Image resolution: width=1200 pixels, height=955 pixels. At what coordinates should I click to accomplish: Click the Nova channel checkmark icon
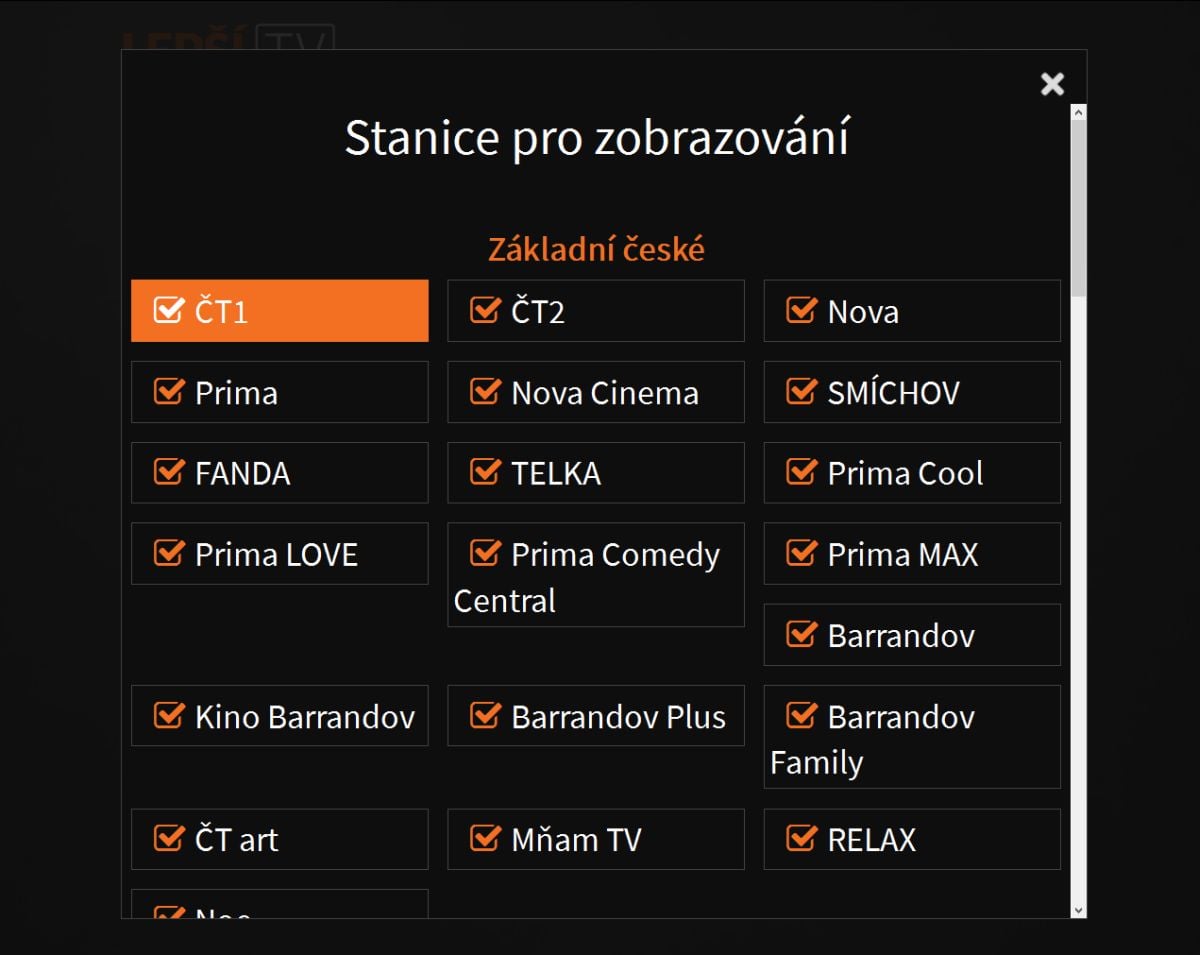pyautogui.click(x=800, y=310)
